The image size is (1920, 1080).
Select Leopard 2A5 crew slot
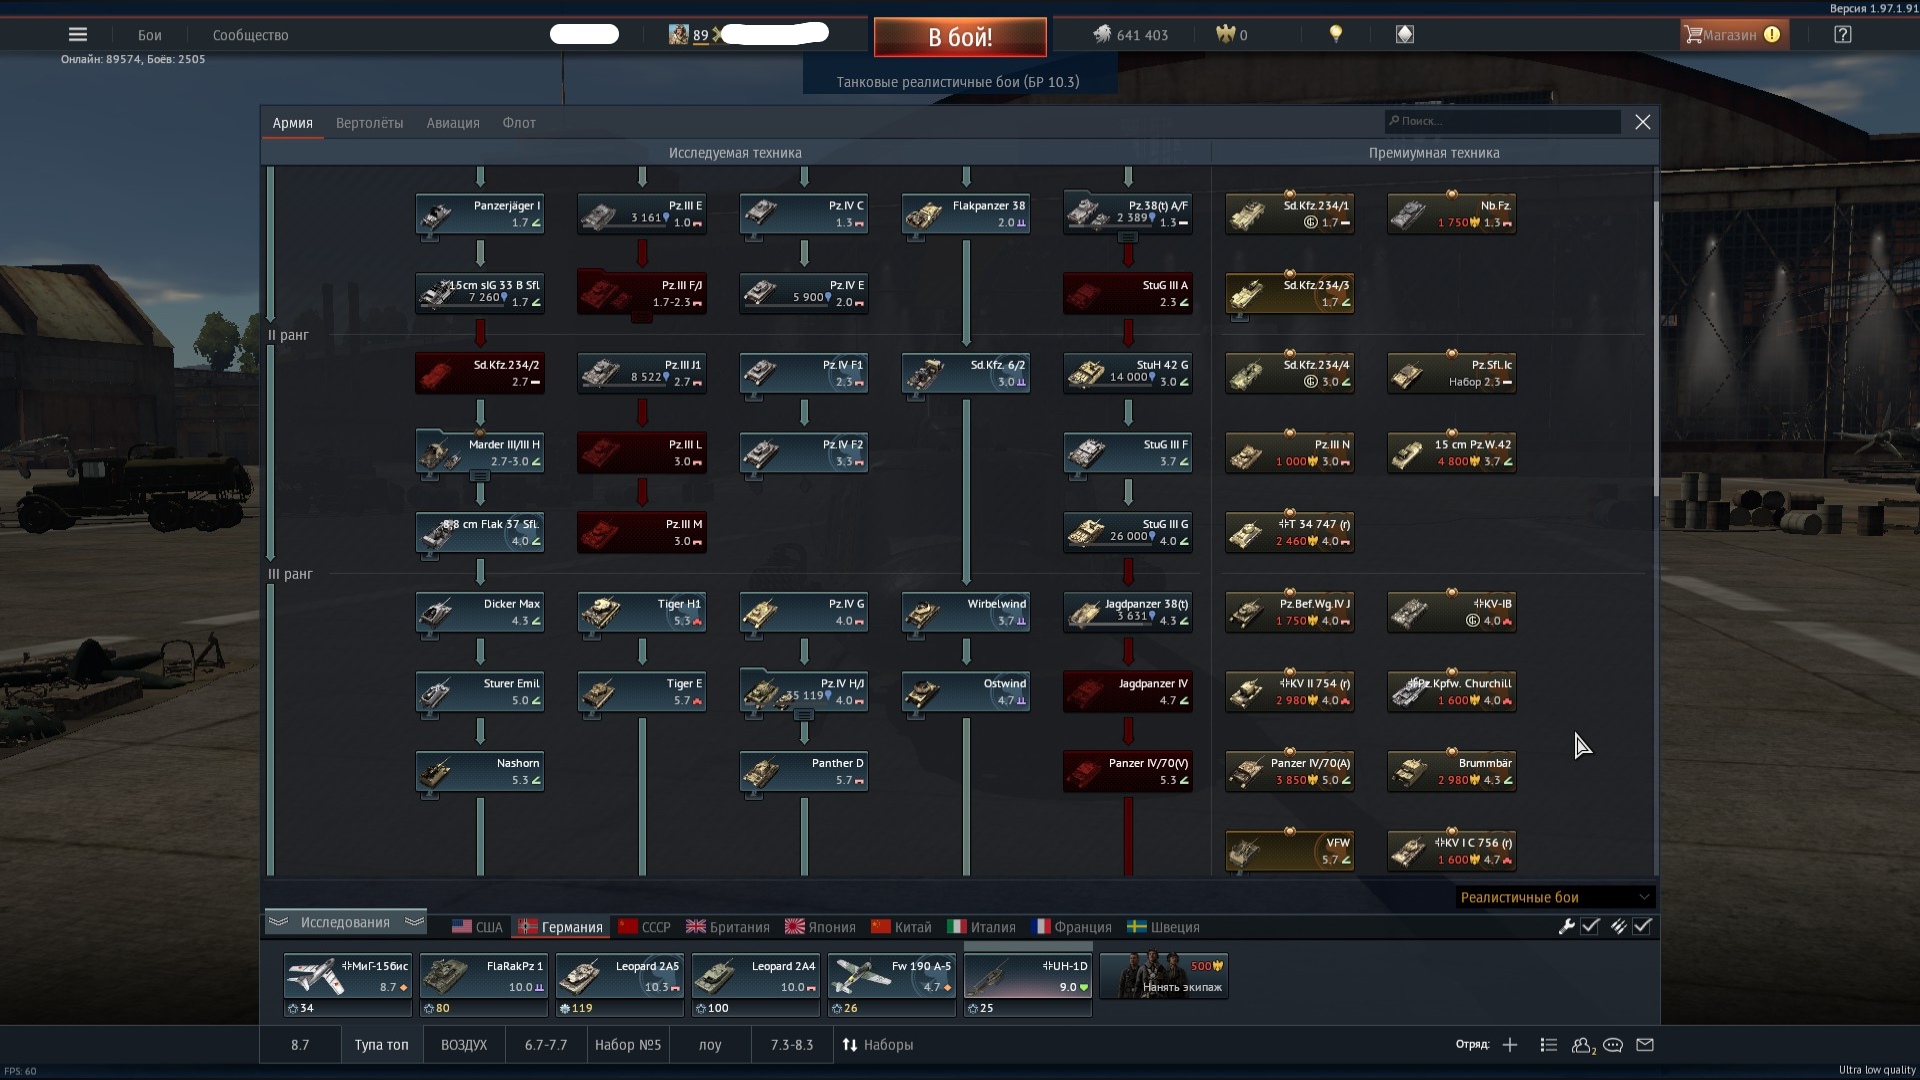[x=620, y=984]
